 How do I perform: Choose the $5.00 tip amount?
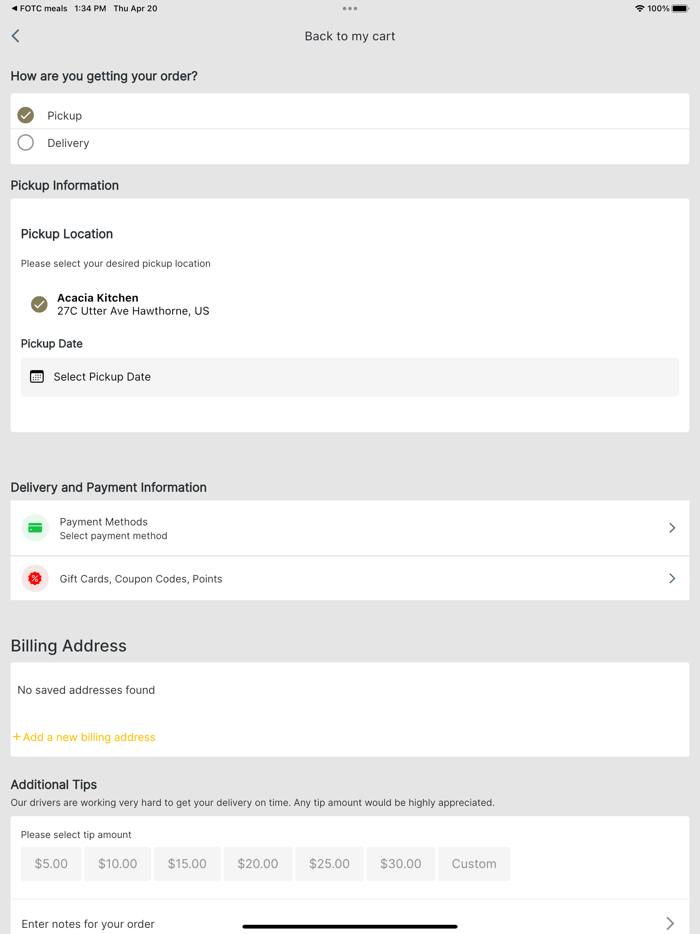[x=51, y=864]
